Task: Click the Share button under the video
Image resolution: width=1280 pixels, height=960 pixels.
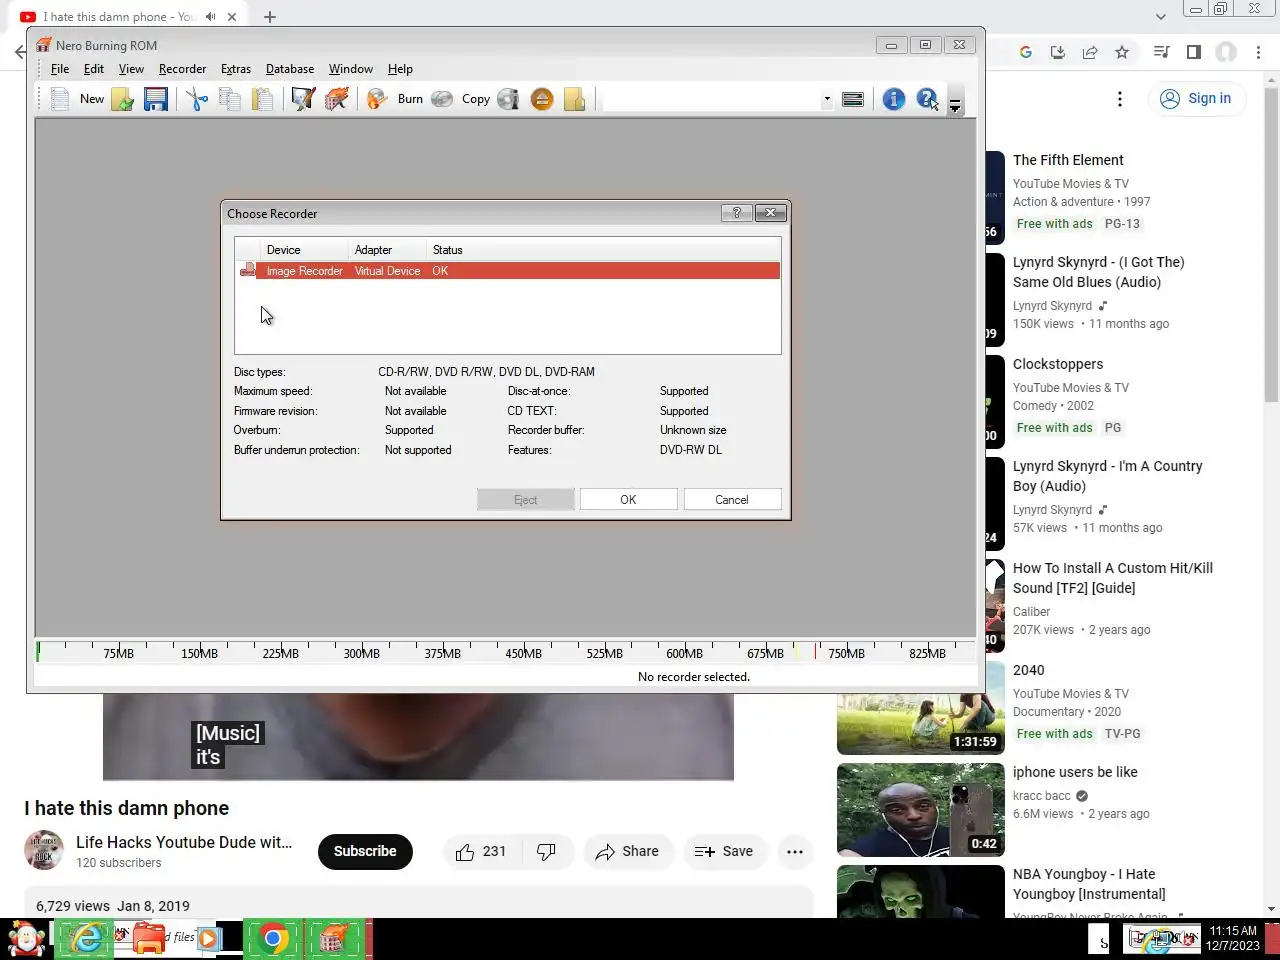Action: pos(628,852)
